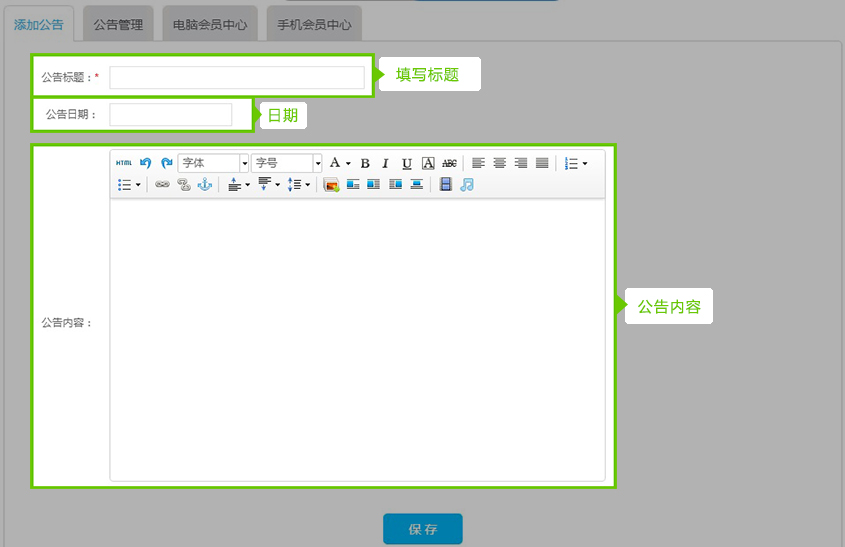Click the redo arrow icon
The width and height of the screenshot is (845, 547).
[x=166, y=163]
